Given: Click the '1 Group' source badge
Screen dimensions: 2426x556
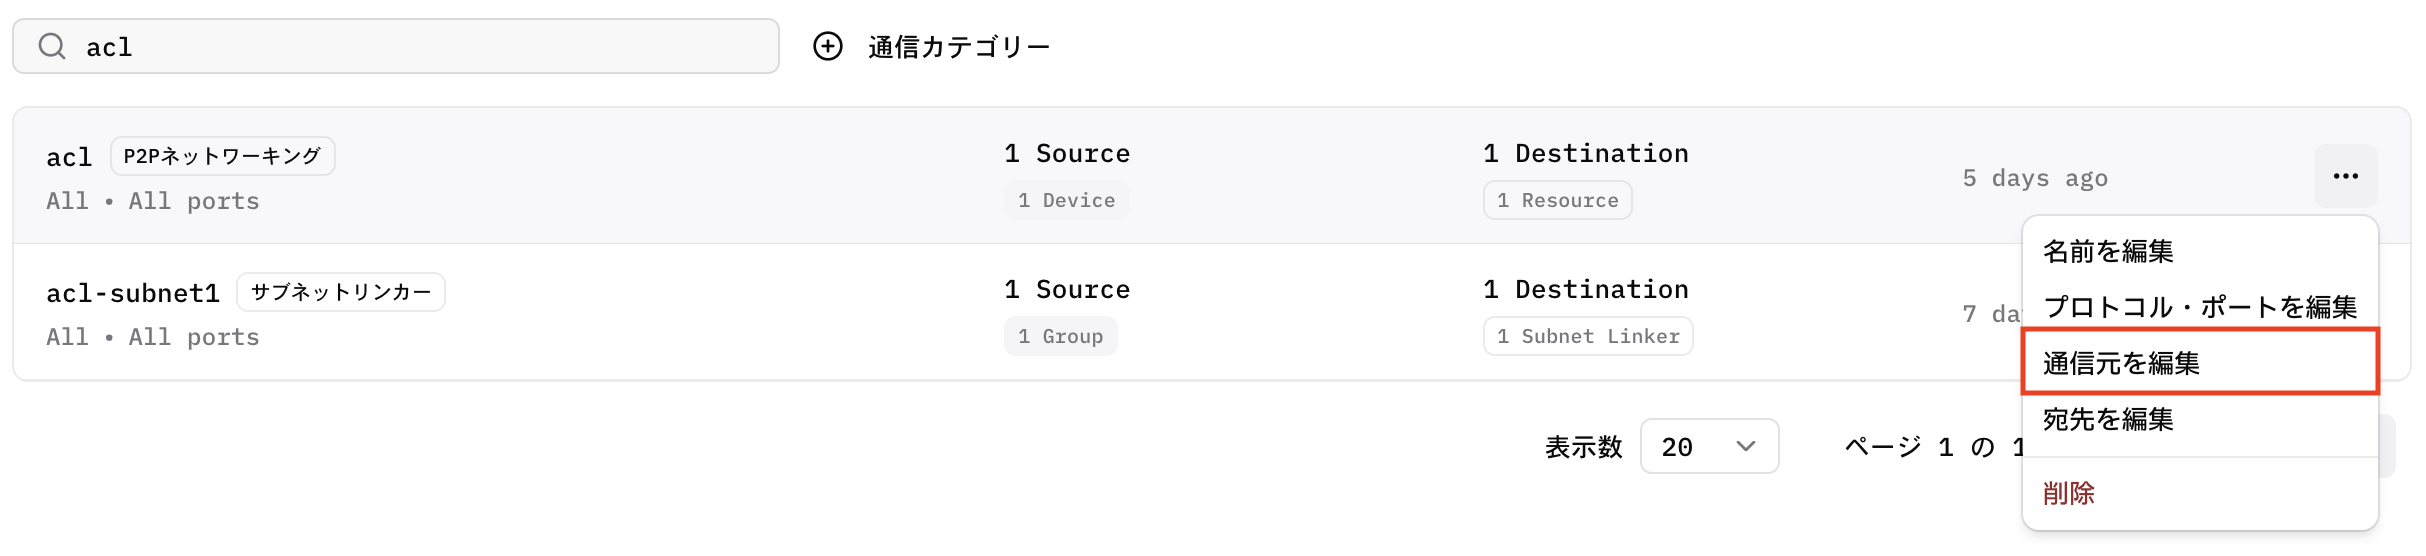Looking at the screenshot, I should tap(1061, 336).
